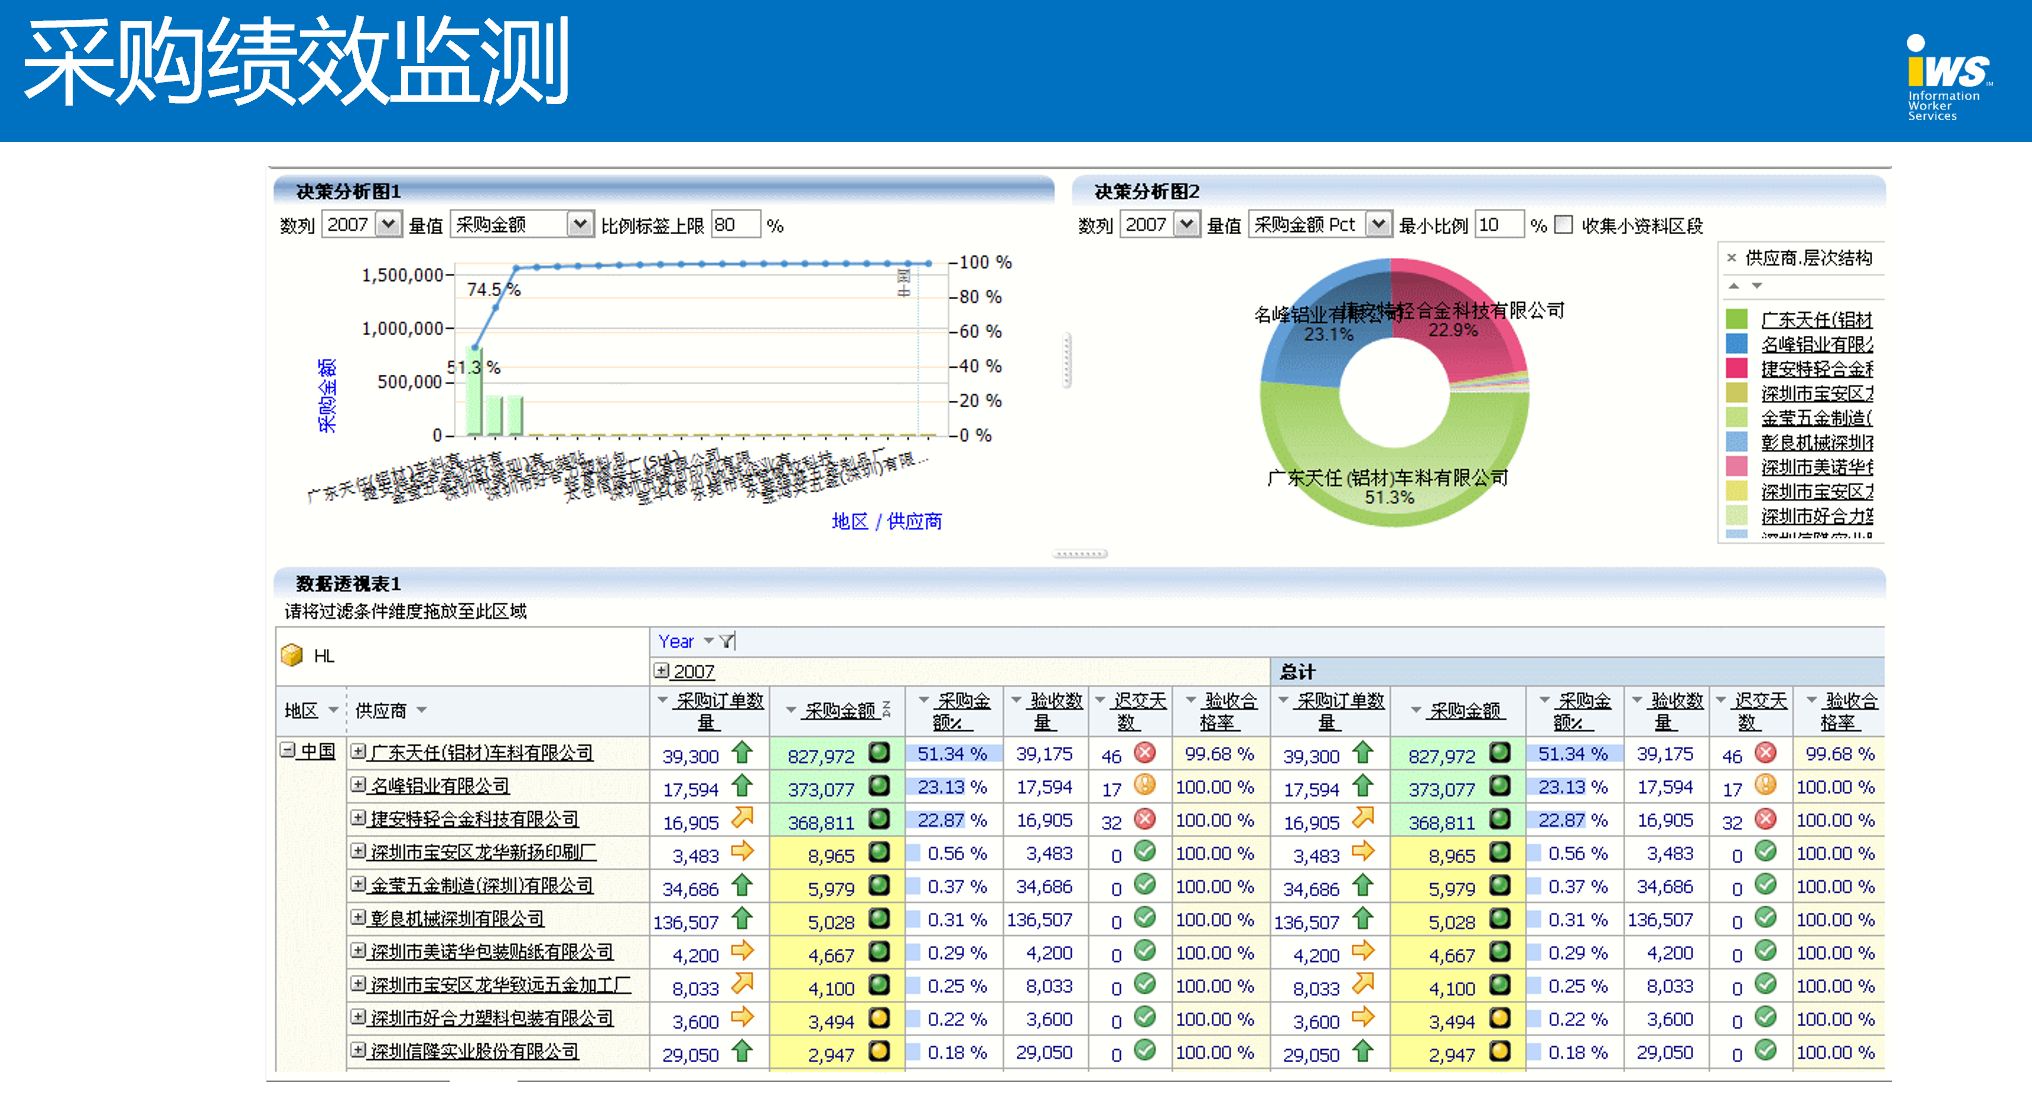This screenshot has width=2032, height=1118.
Task: Open supplier link 深圳信隆实业股份有限公司
Action: (474, 1052)
